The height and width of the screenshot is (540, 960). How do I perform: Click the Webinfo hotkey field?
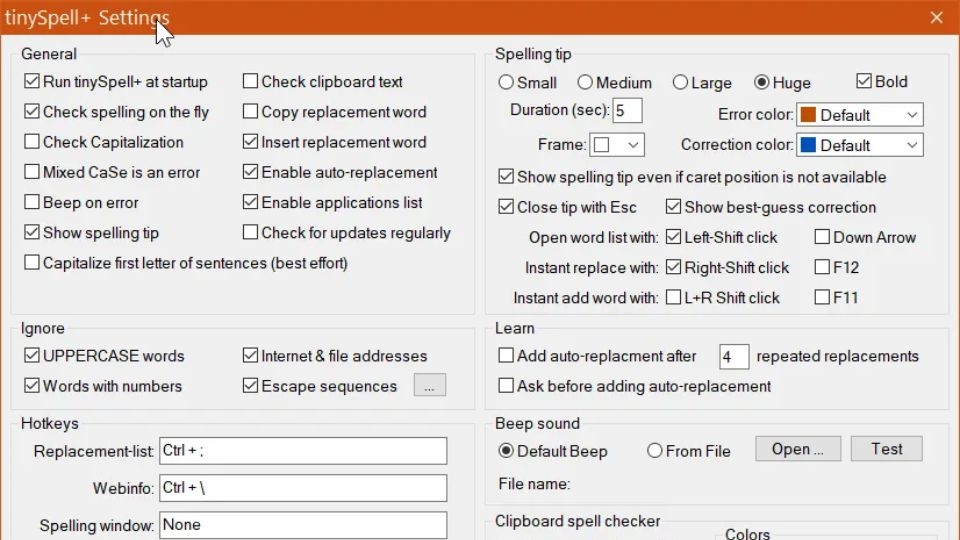(303, 487)
